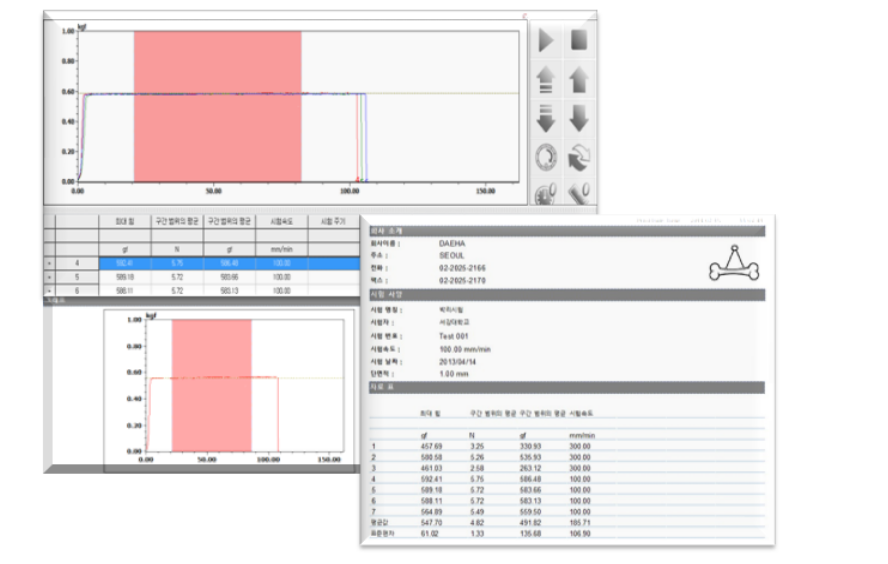888x564 pixels.
Task: Select row header 4 in data table
Action: click(x=78, y=263)
